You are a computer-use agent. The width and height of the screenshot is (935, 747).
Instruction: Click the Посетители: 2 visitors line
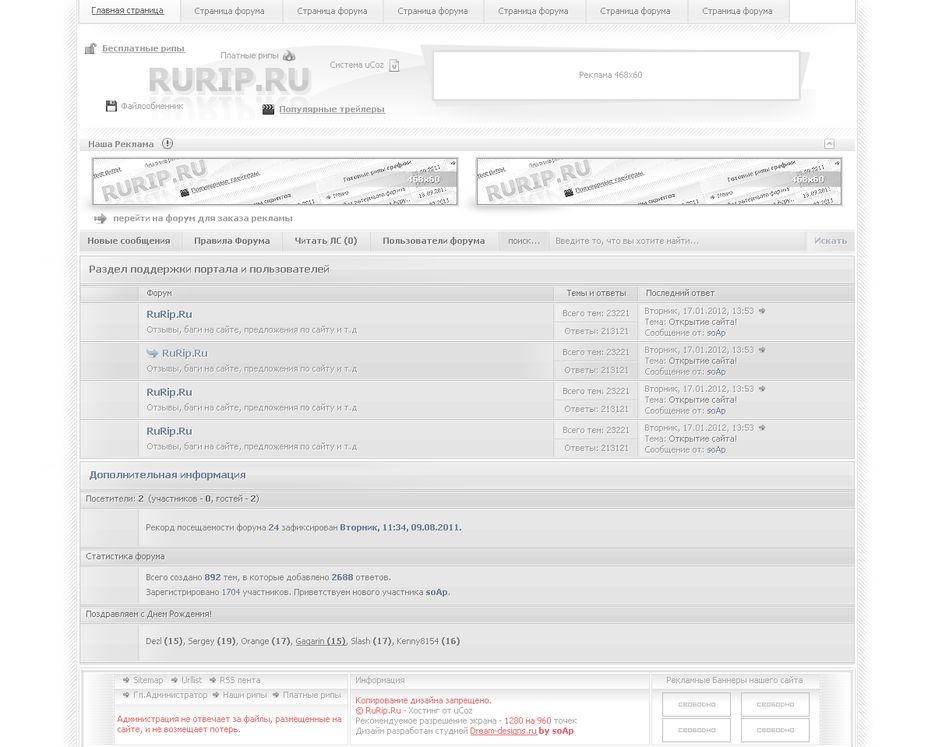172,499
